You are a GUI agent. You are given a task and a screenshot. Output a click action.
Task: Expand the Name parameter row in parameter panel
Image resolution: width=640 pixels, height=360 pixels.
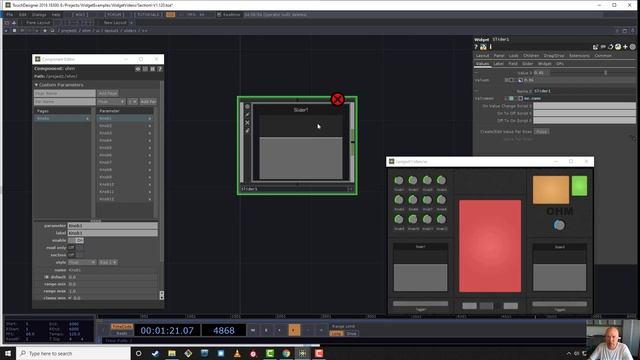point(476,91)
